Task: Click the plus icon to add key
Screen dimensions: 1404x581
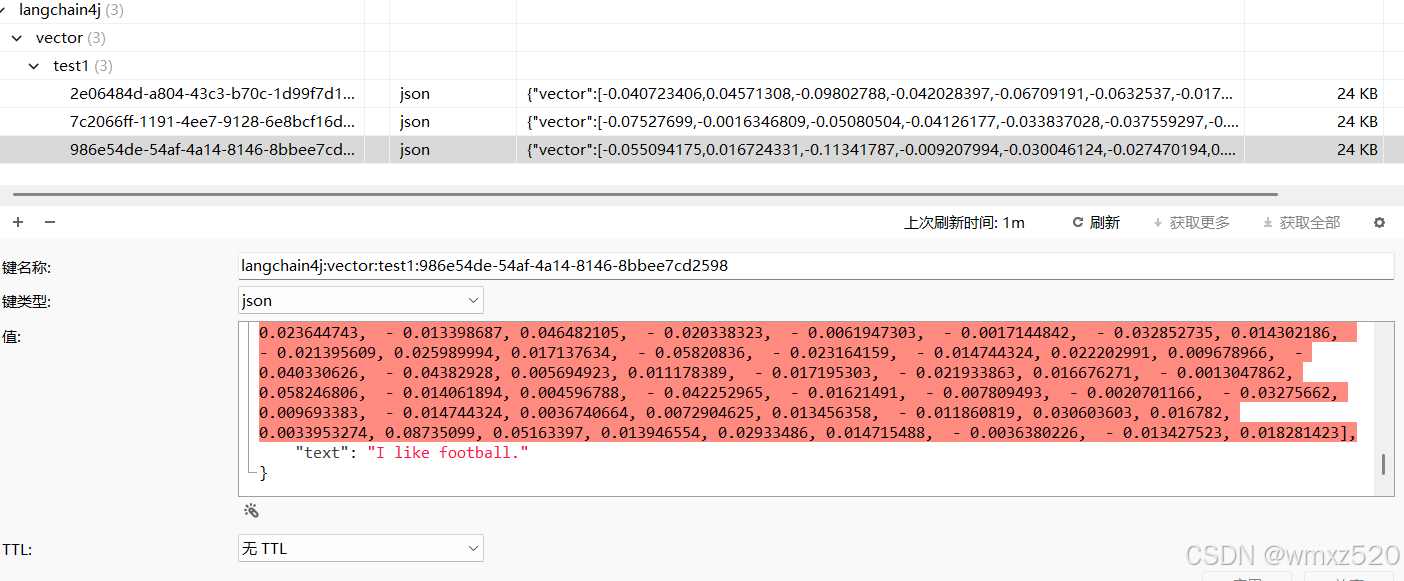Action: (x=18, y=222)
